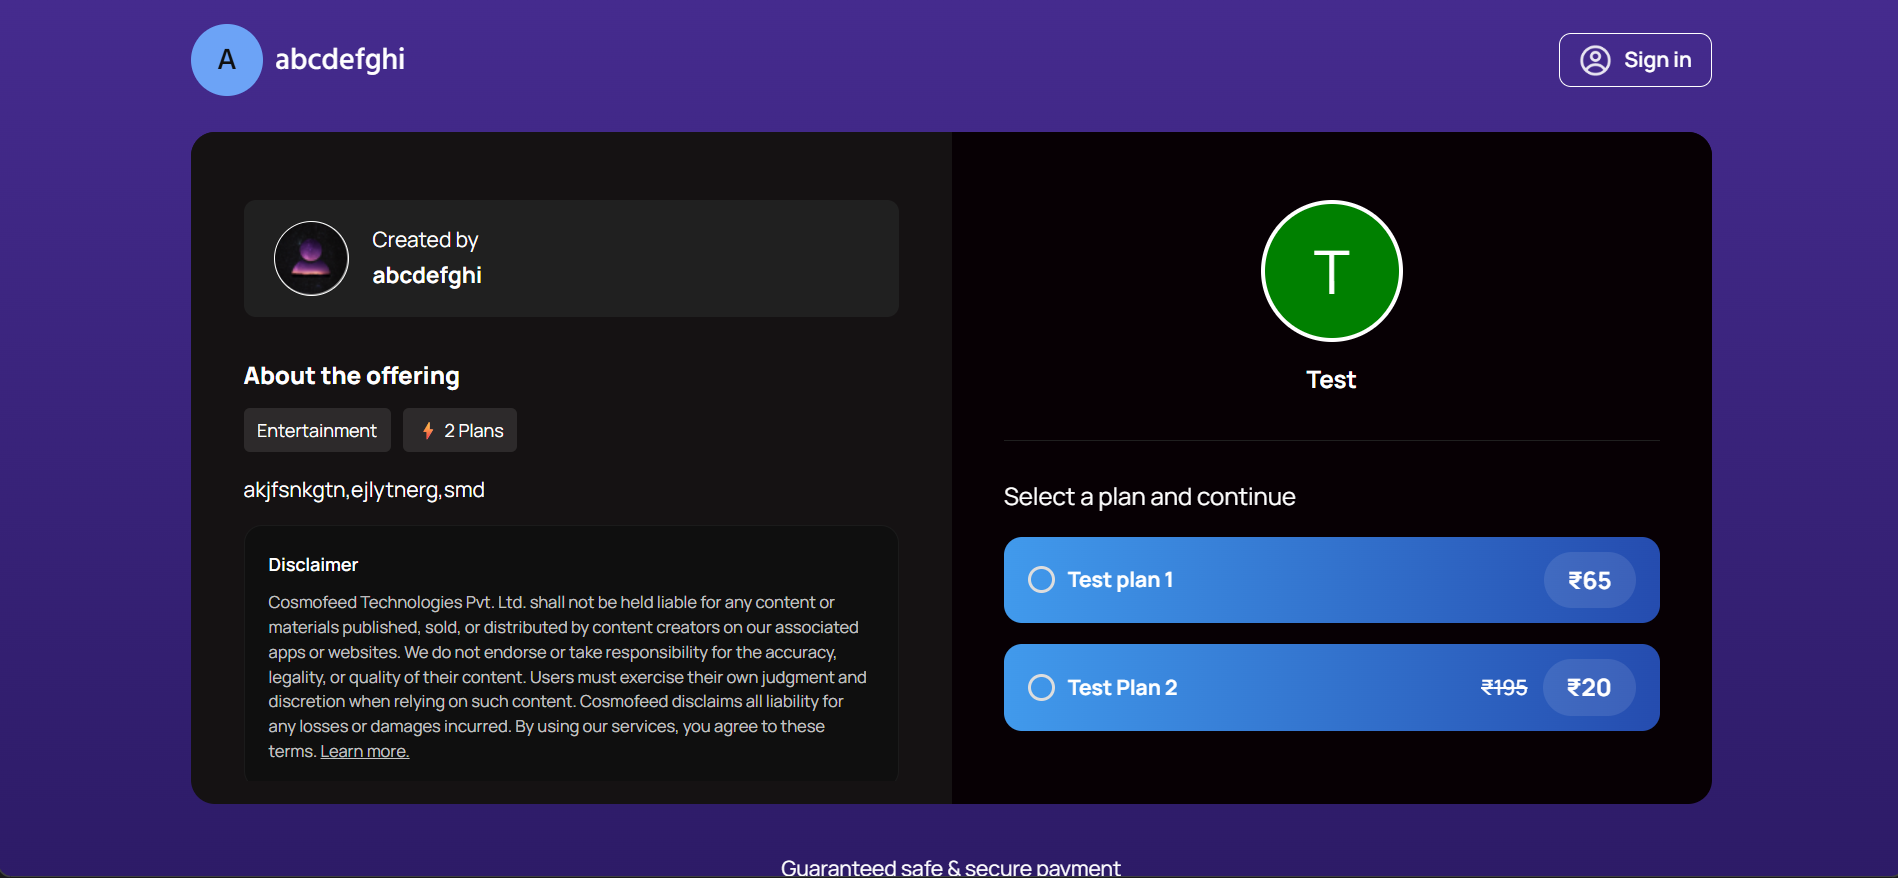This screenshot has width=1898, height=878.
Task: Click the Entertainment category tag
Action: tap(317, 431)
